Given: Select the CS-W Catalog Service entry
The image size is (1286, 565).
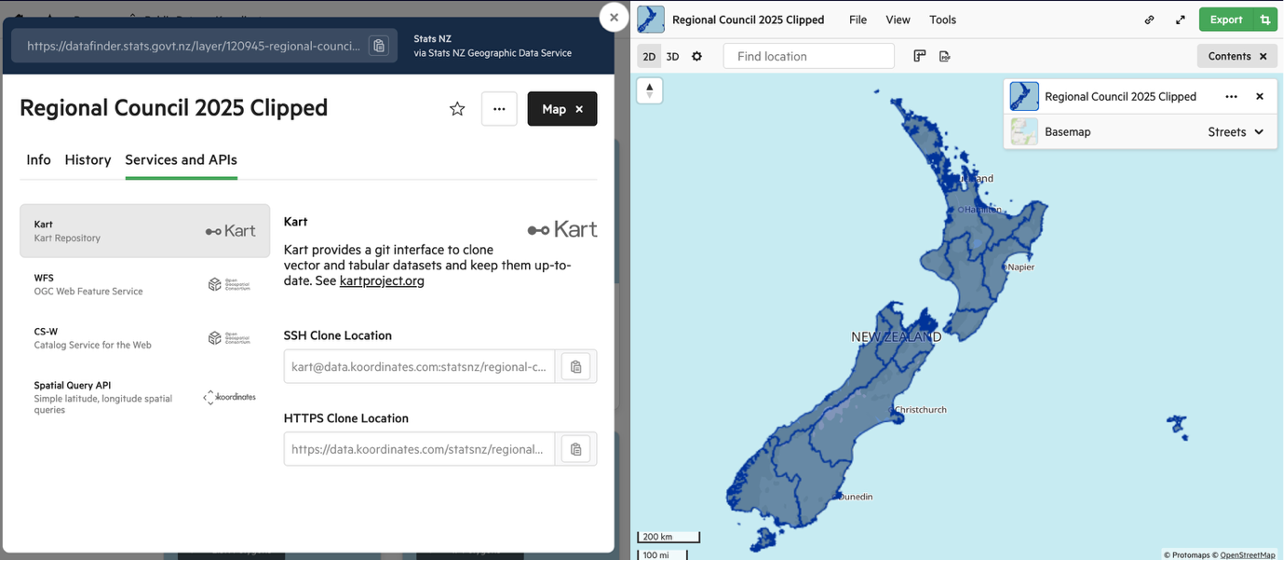Looking at the screenshot, I should tap(145, 338).
